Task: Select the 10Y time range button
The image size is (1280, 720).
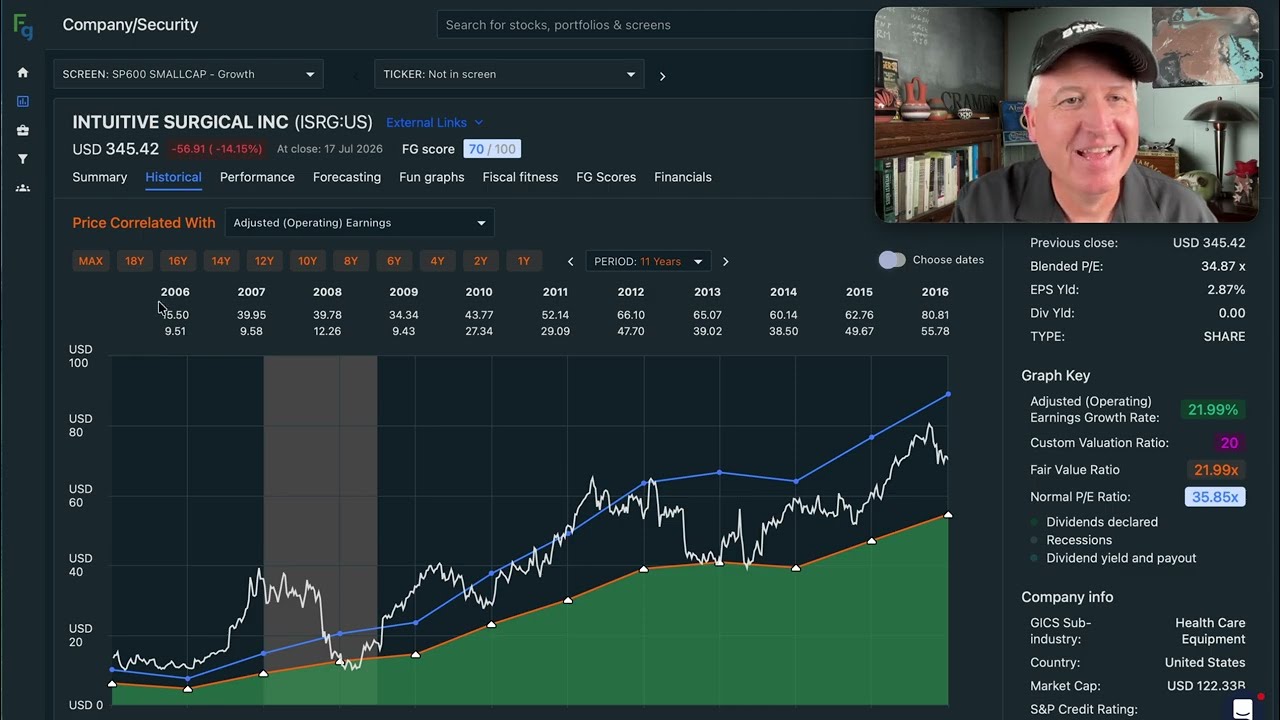Action: pos(307,261)
